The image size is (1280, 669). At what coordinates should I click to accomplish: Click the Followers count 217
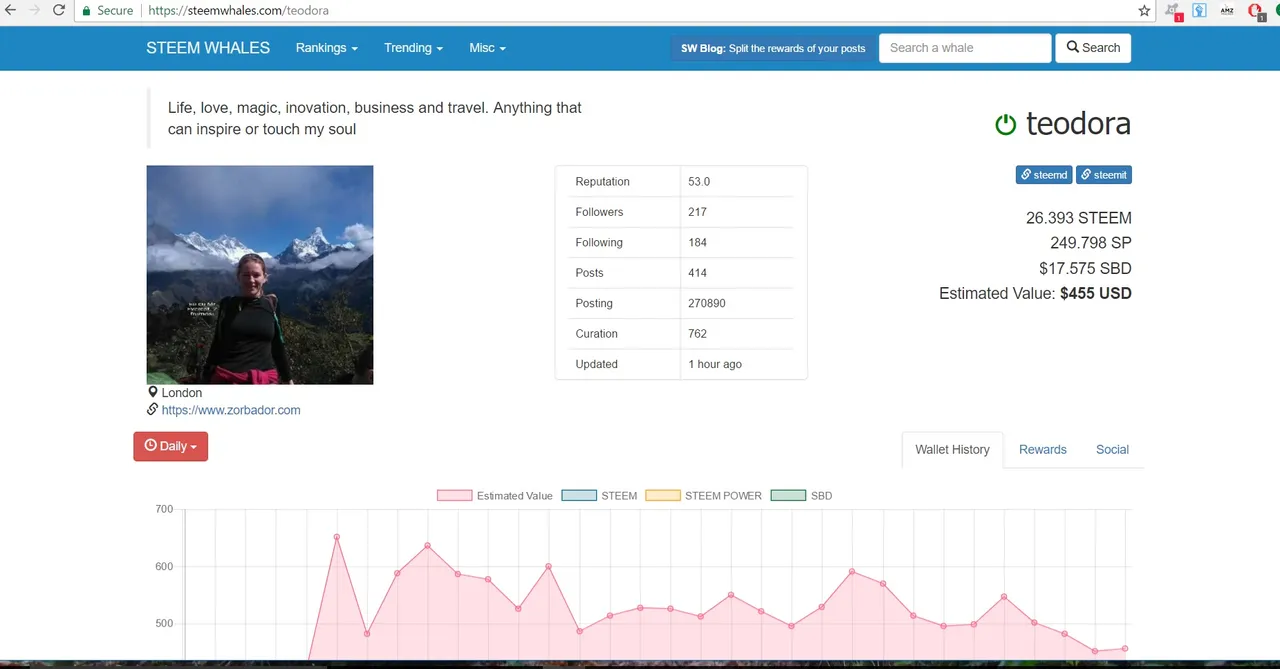[697, 212]
